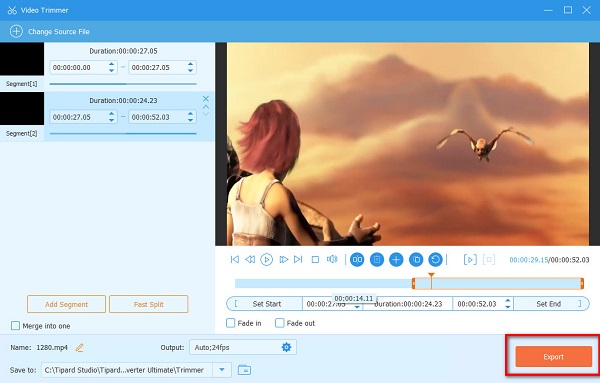This screenshot has width=600, height=383.
Task: Increase Segment 1 start time stepper
Action: 111,64
